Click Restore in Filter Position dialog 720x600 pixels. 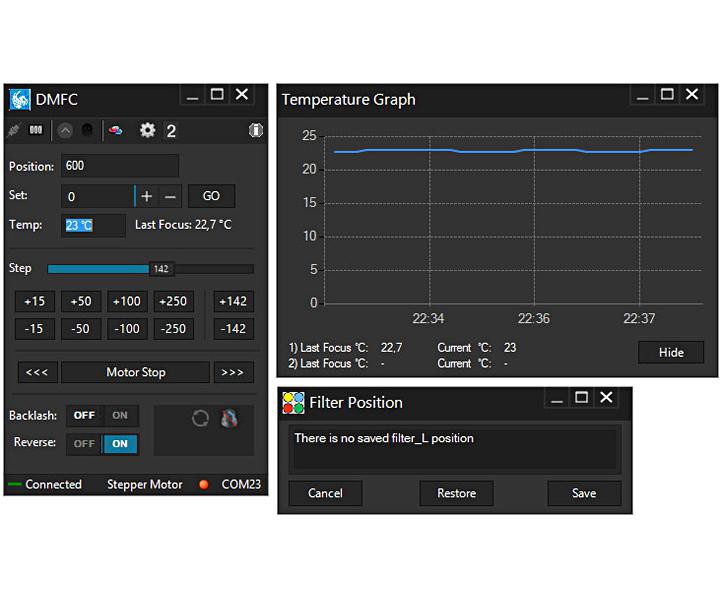tap(456, 493)
